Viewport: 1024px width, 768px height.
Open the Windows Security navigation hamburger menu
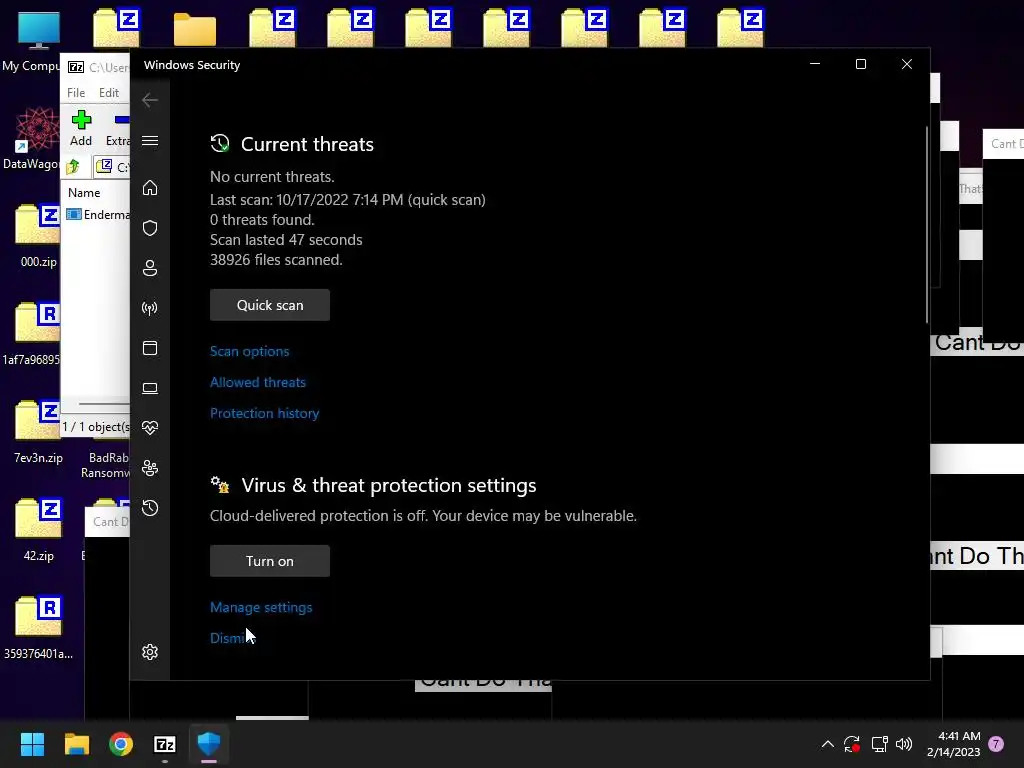(x=150, y=141)
